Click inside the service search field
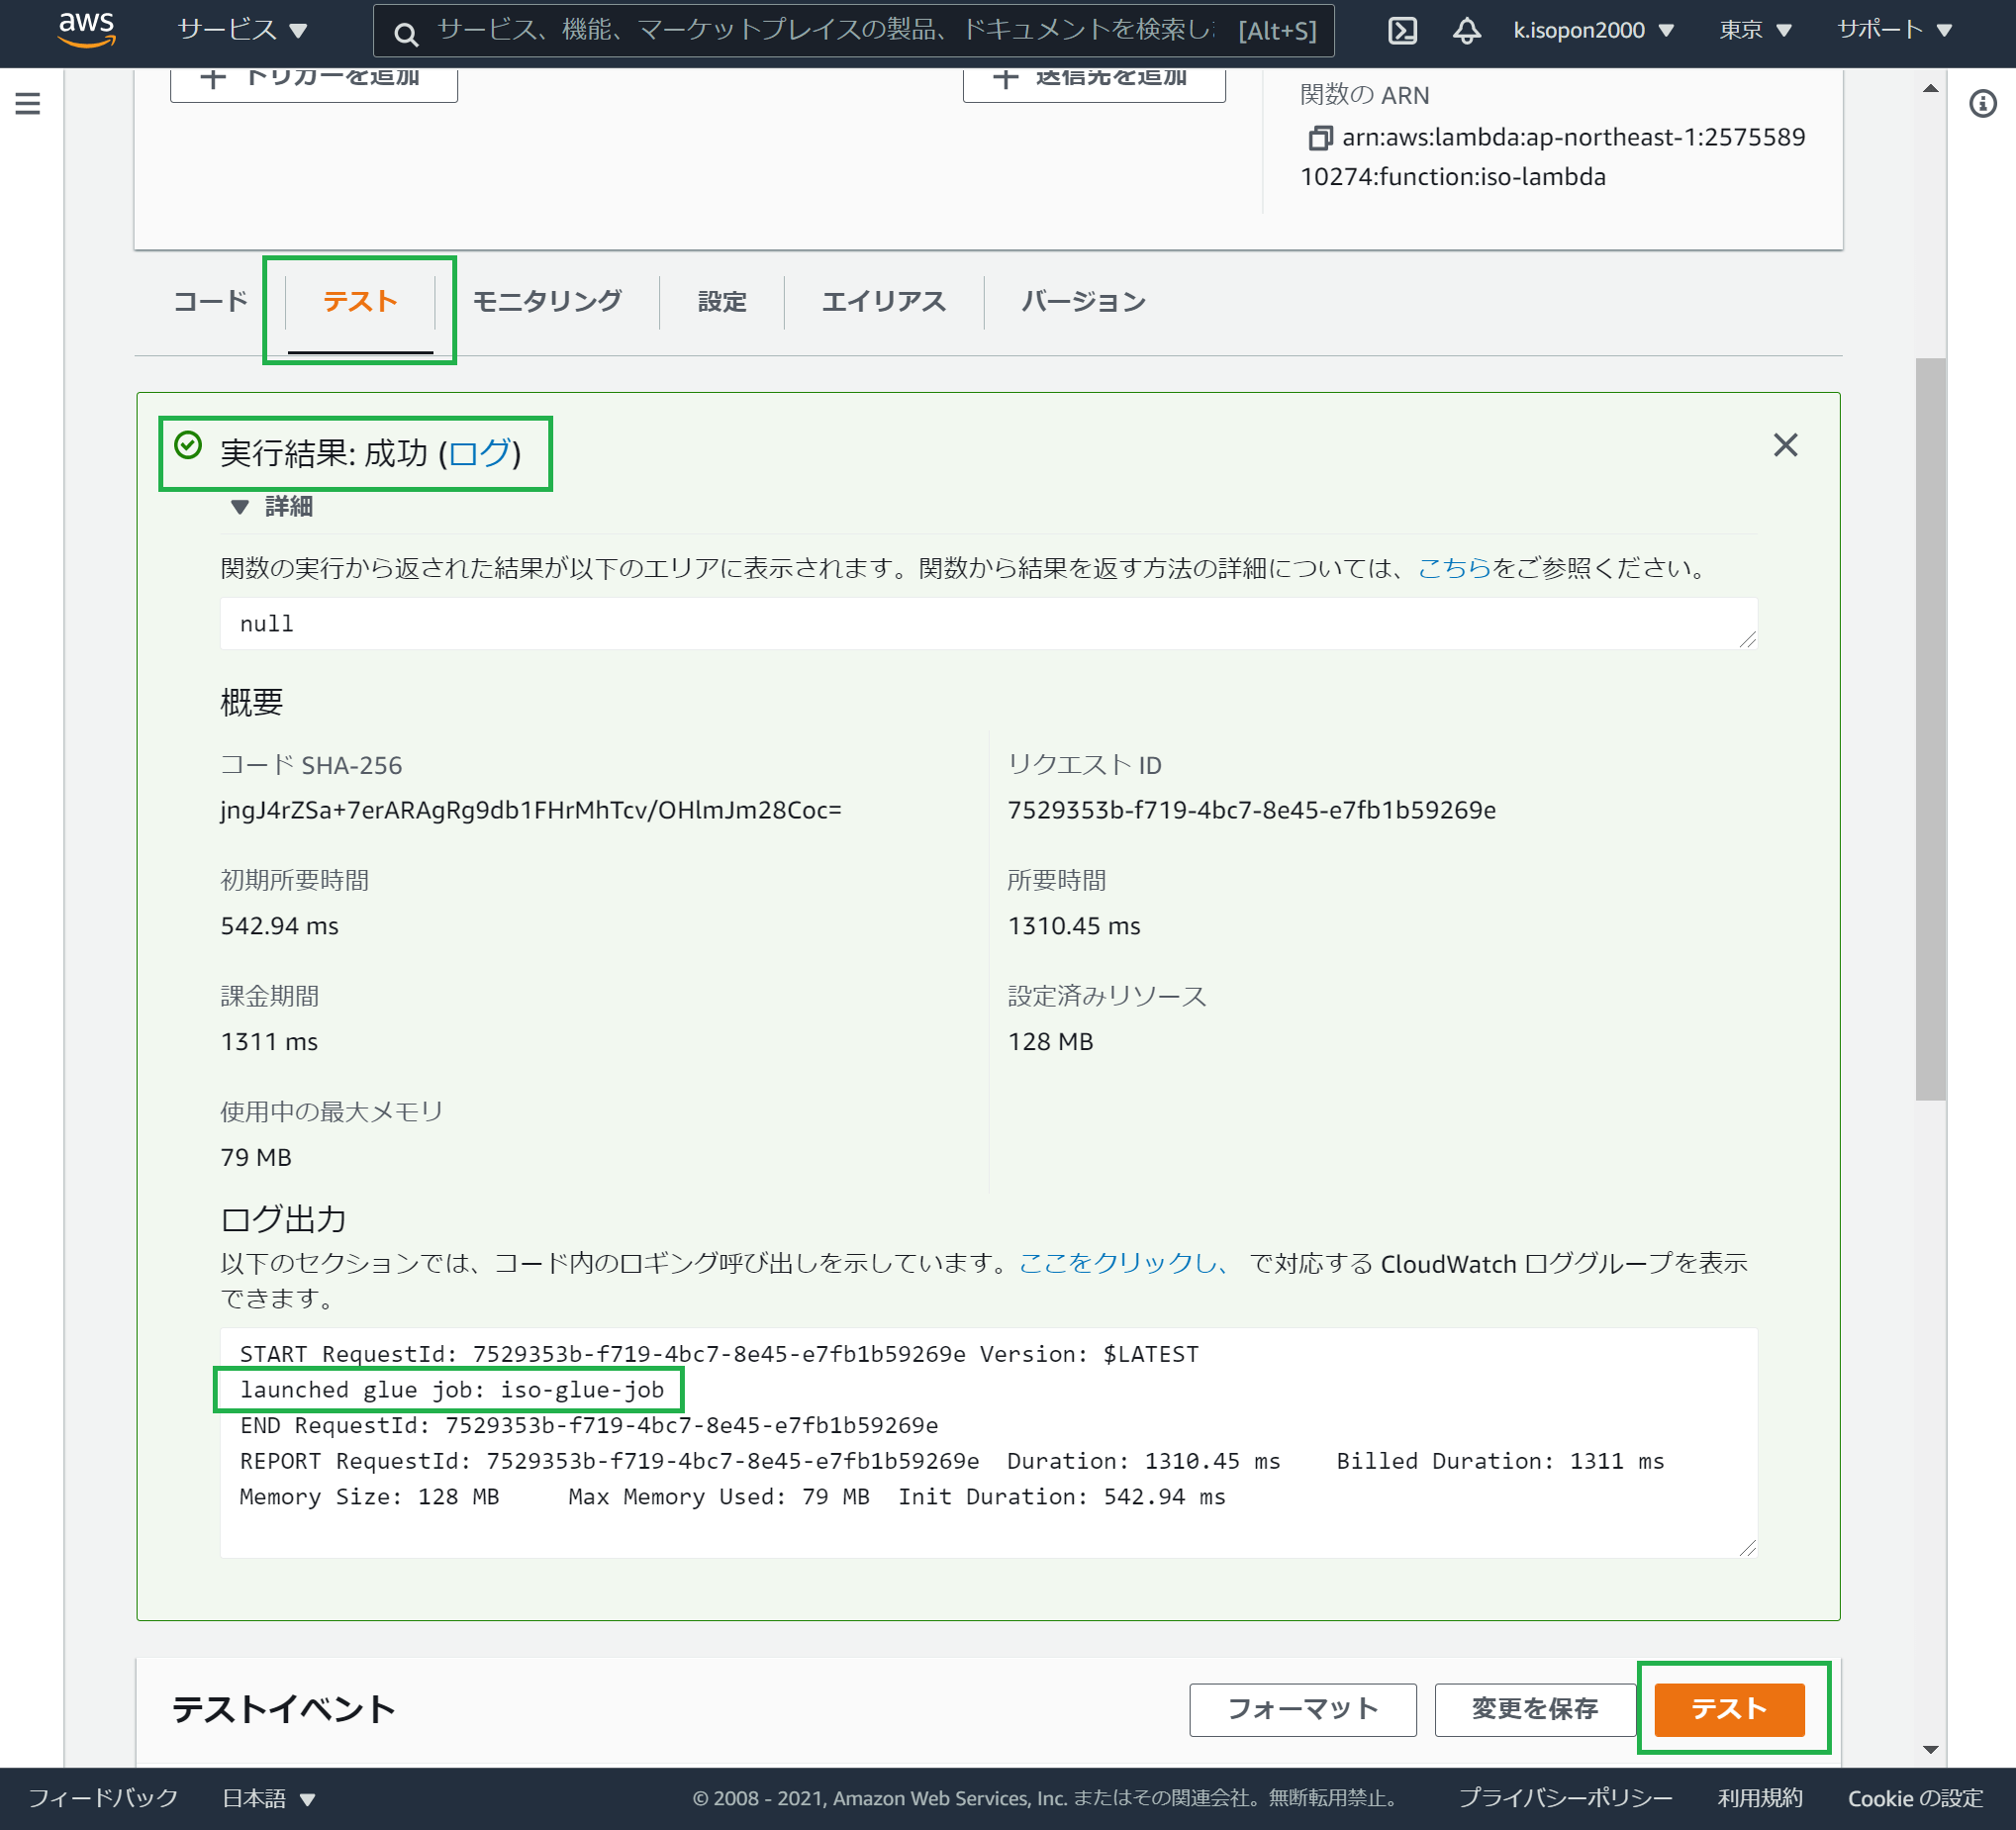The image size is (2016, 1830). pos(800,31)
